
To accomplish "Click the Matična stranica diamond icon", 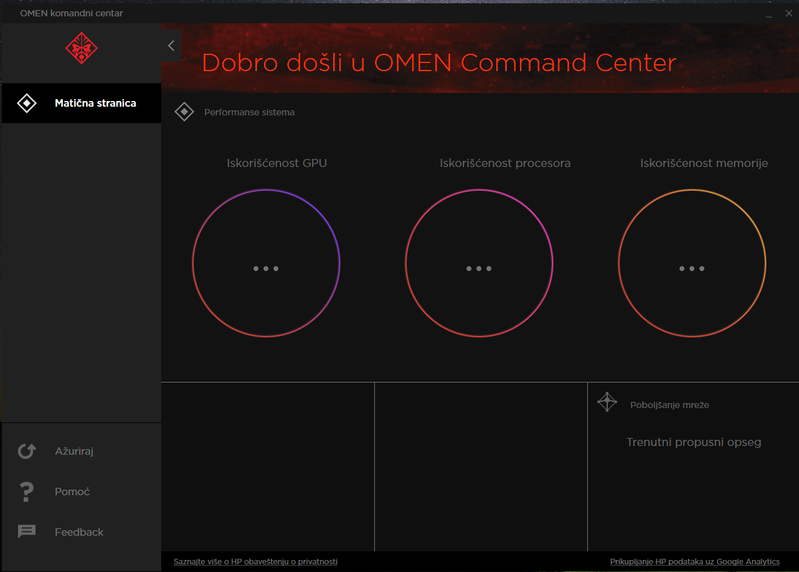I will pyautogui.click(x=27, y=103).
